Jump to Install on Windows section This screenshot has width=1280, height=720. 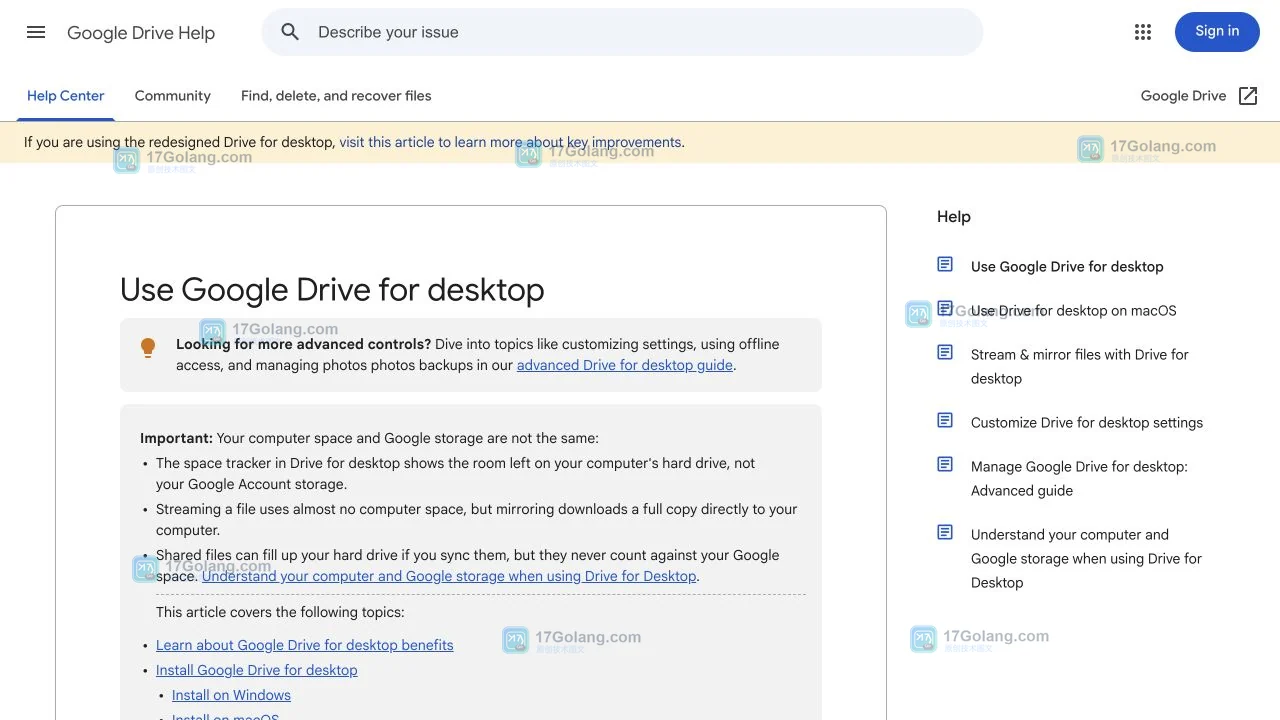click(x=231, y=695)
